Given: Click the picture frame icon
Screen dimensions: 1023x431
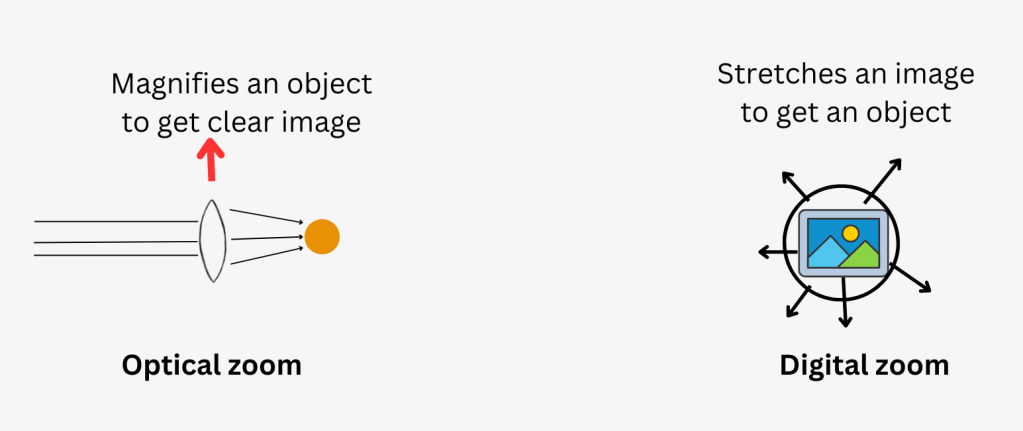Looking at the screenshot, I should [844, 243].
